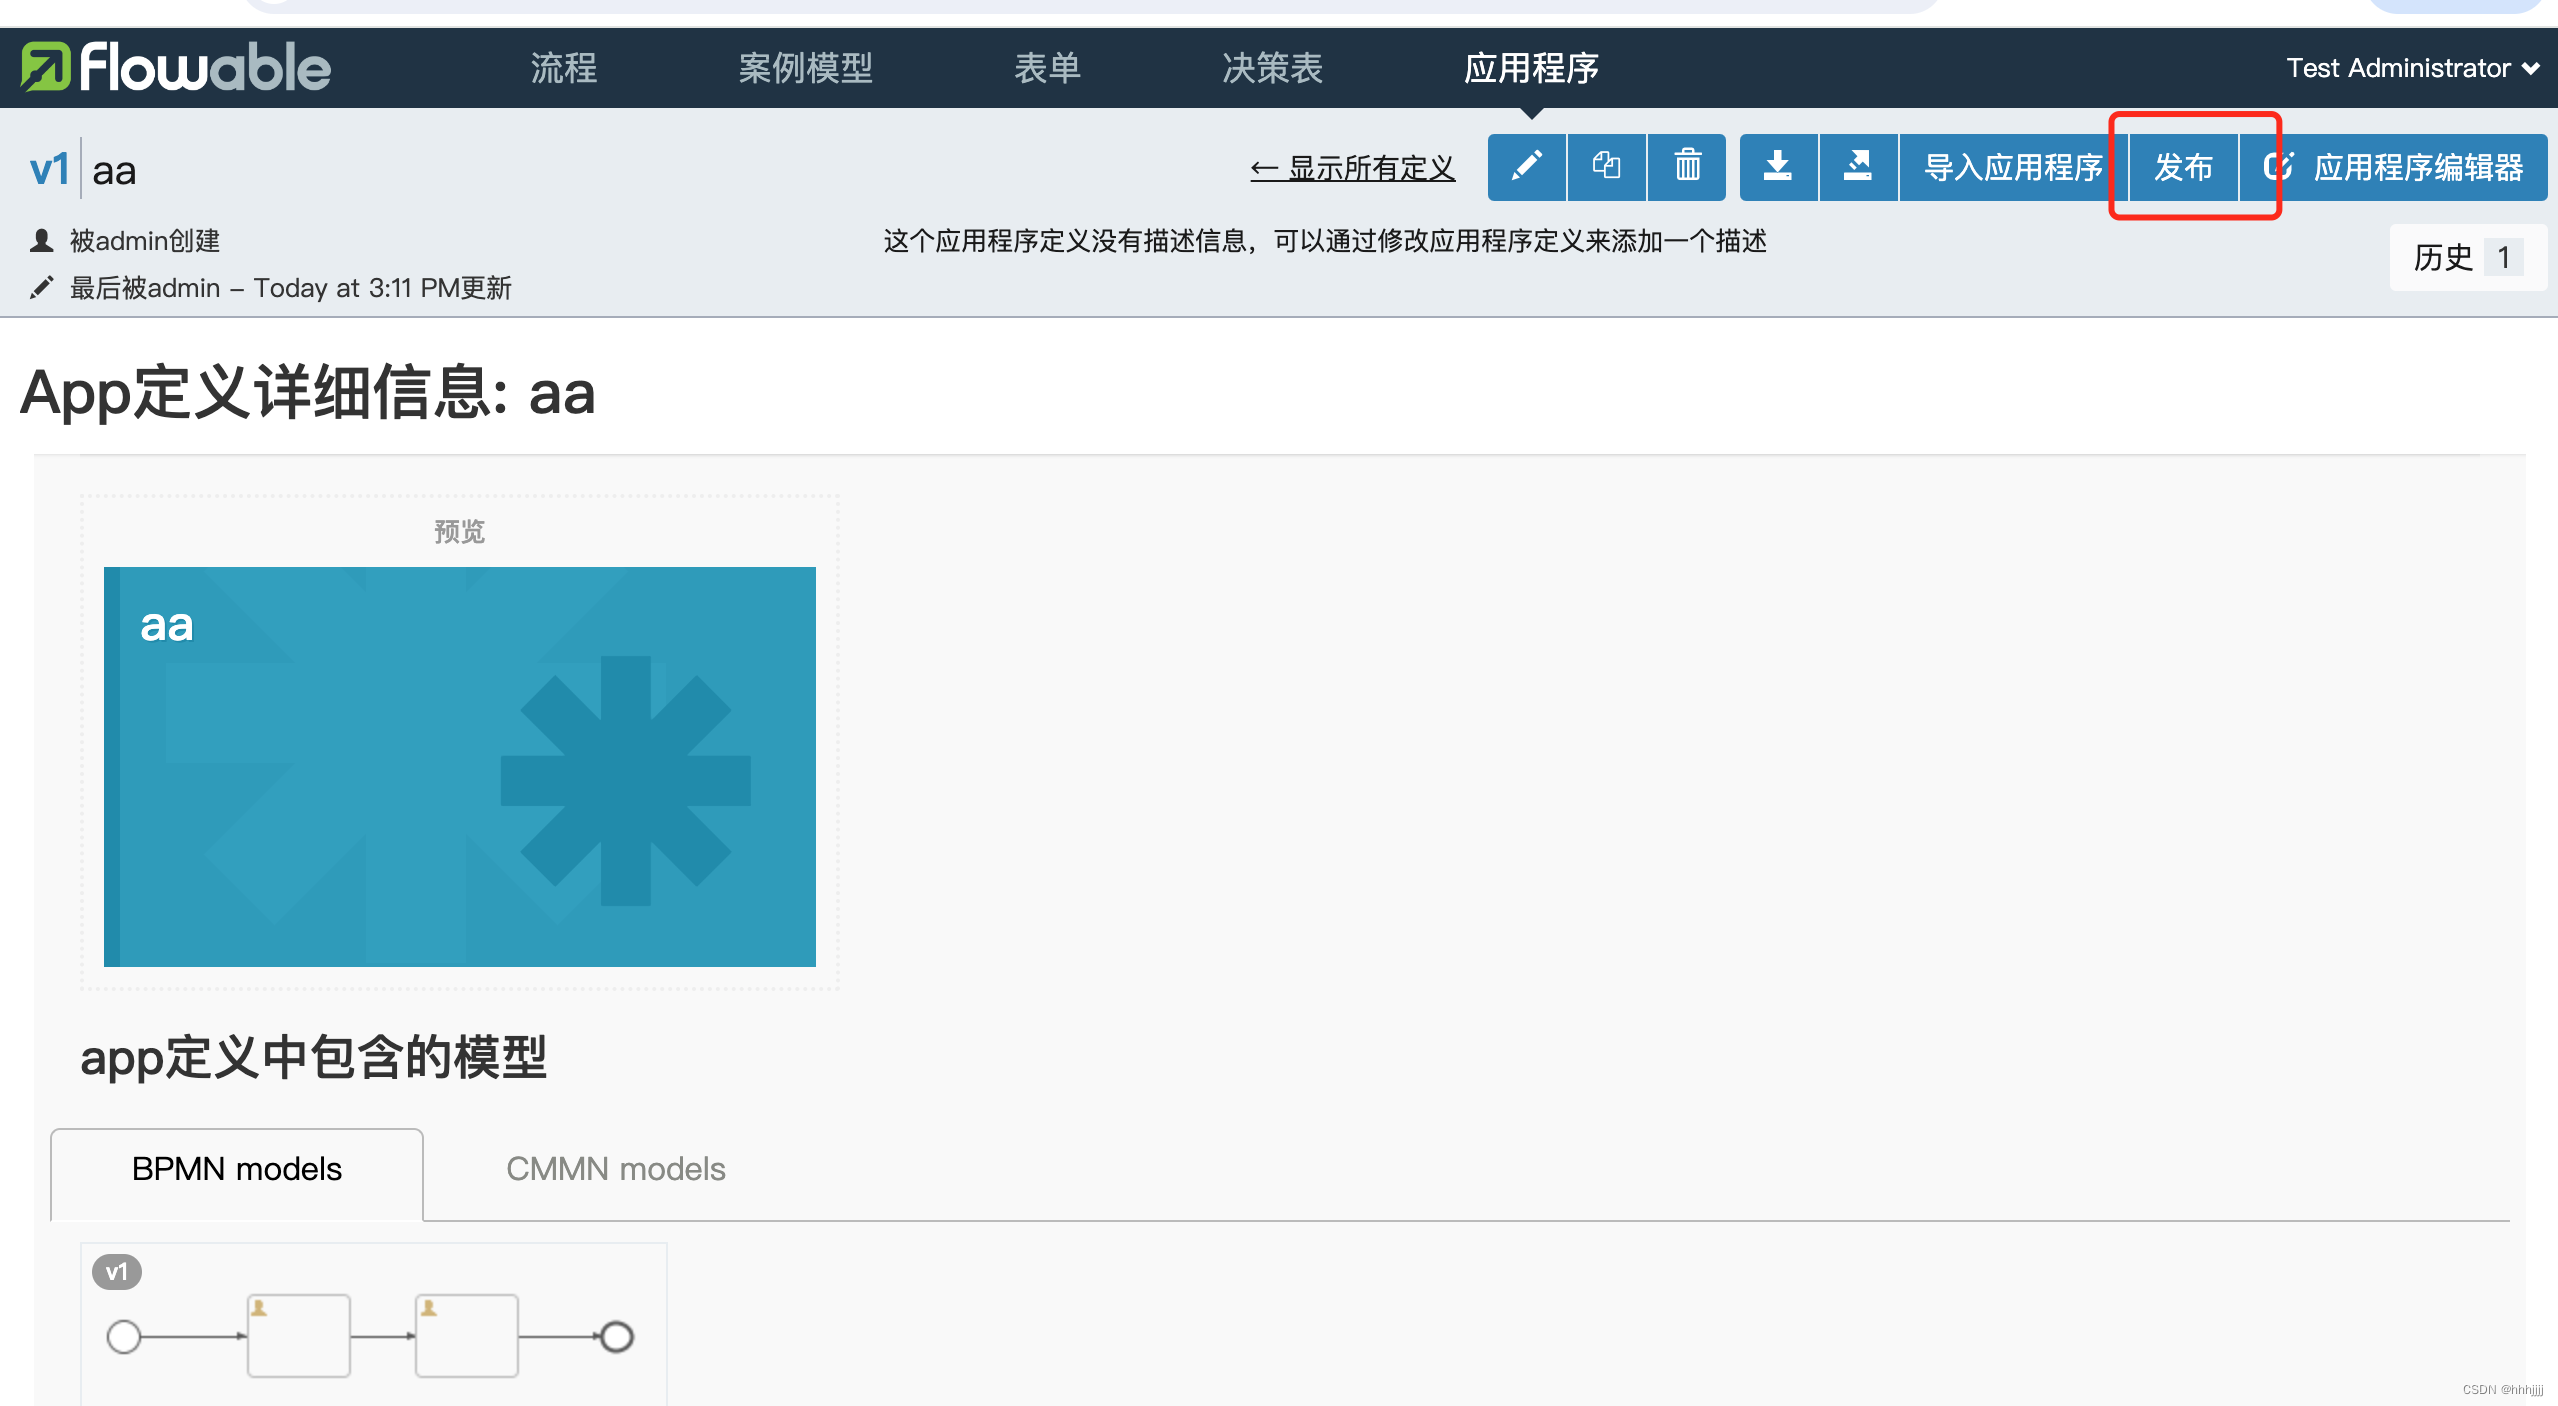Click the aa app preview tile
The height and width of the screenshot is (1406, 2558).
coord(460,766)
